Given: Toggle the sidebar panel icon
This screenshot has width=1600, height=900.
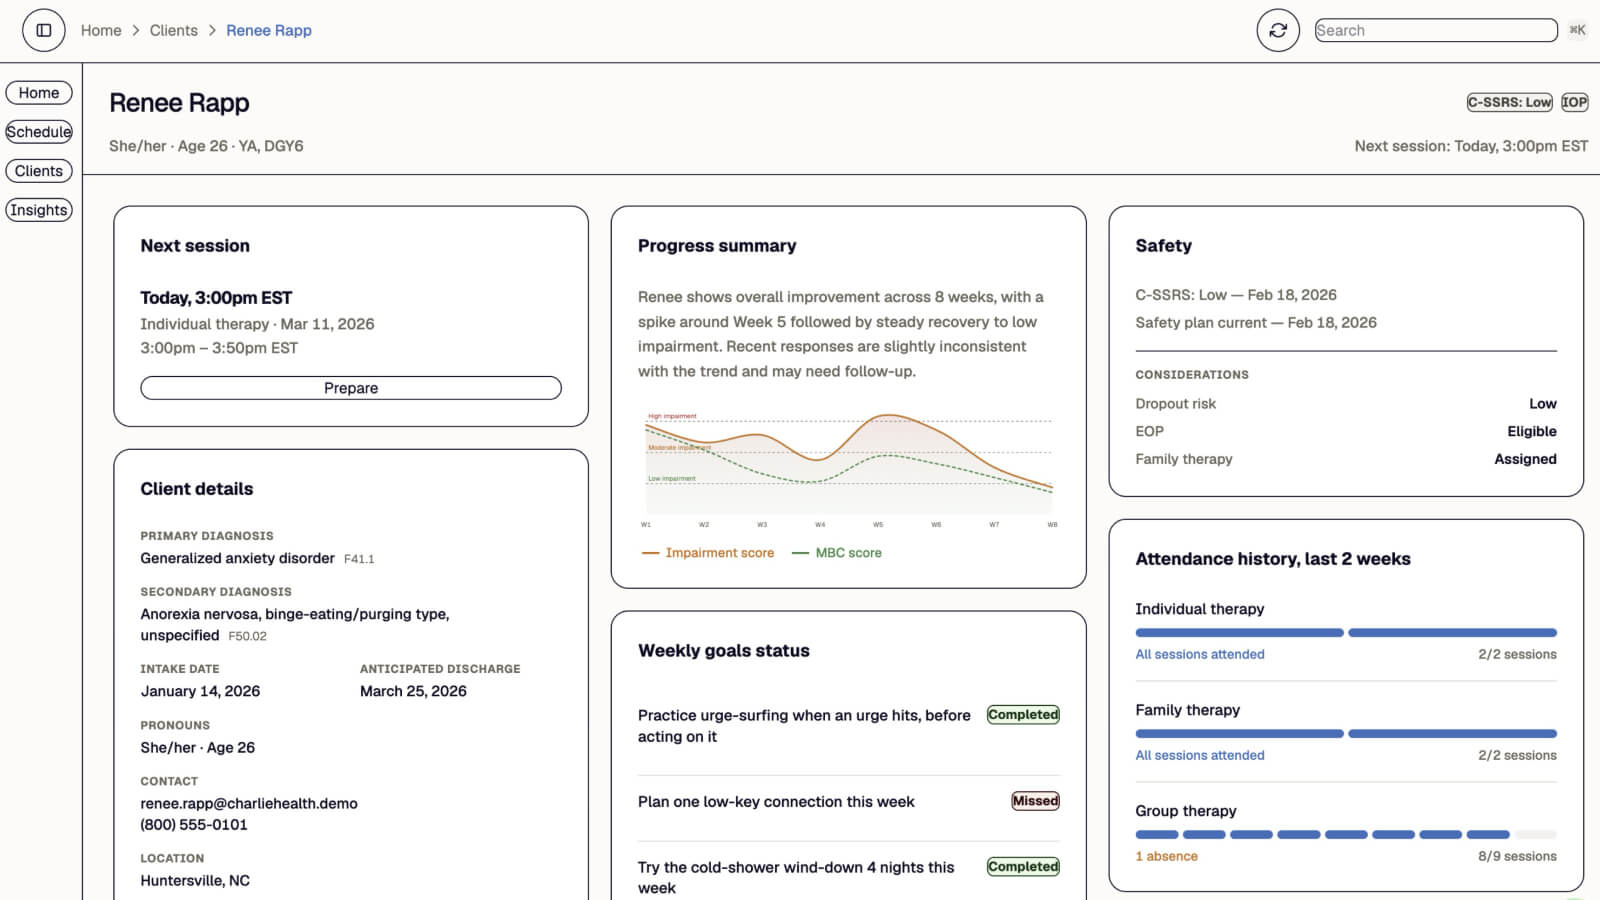Looking at the screenshot, I should [x=44, y=30].
